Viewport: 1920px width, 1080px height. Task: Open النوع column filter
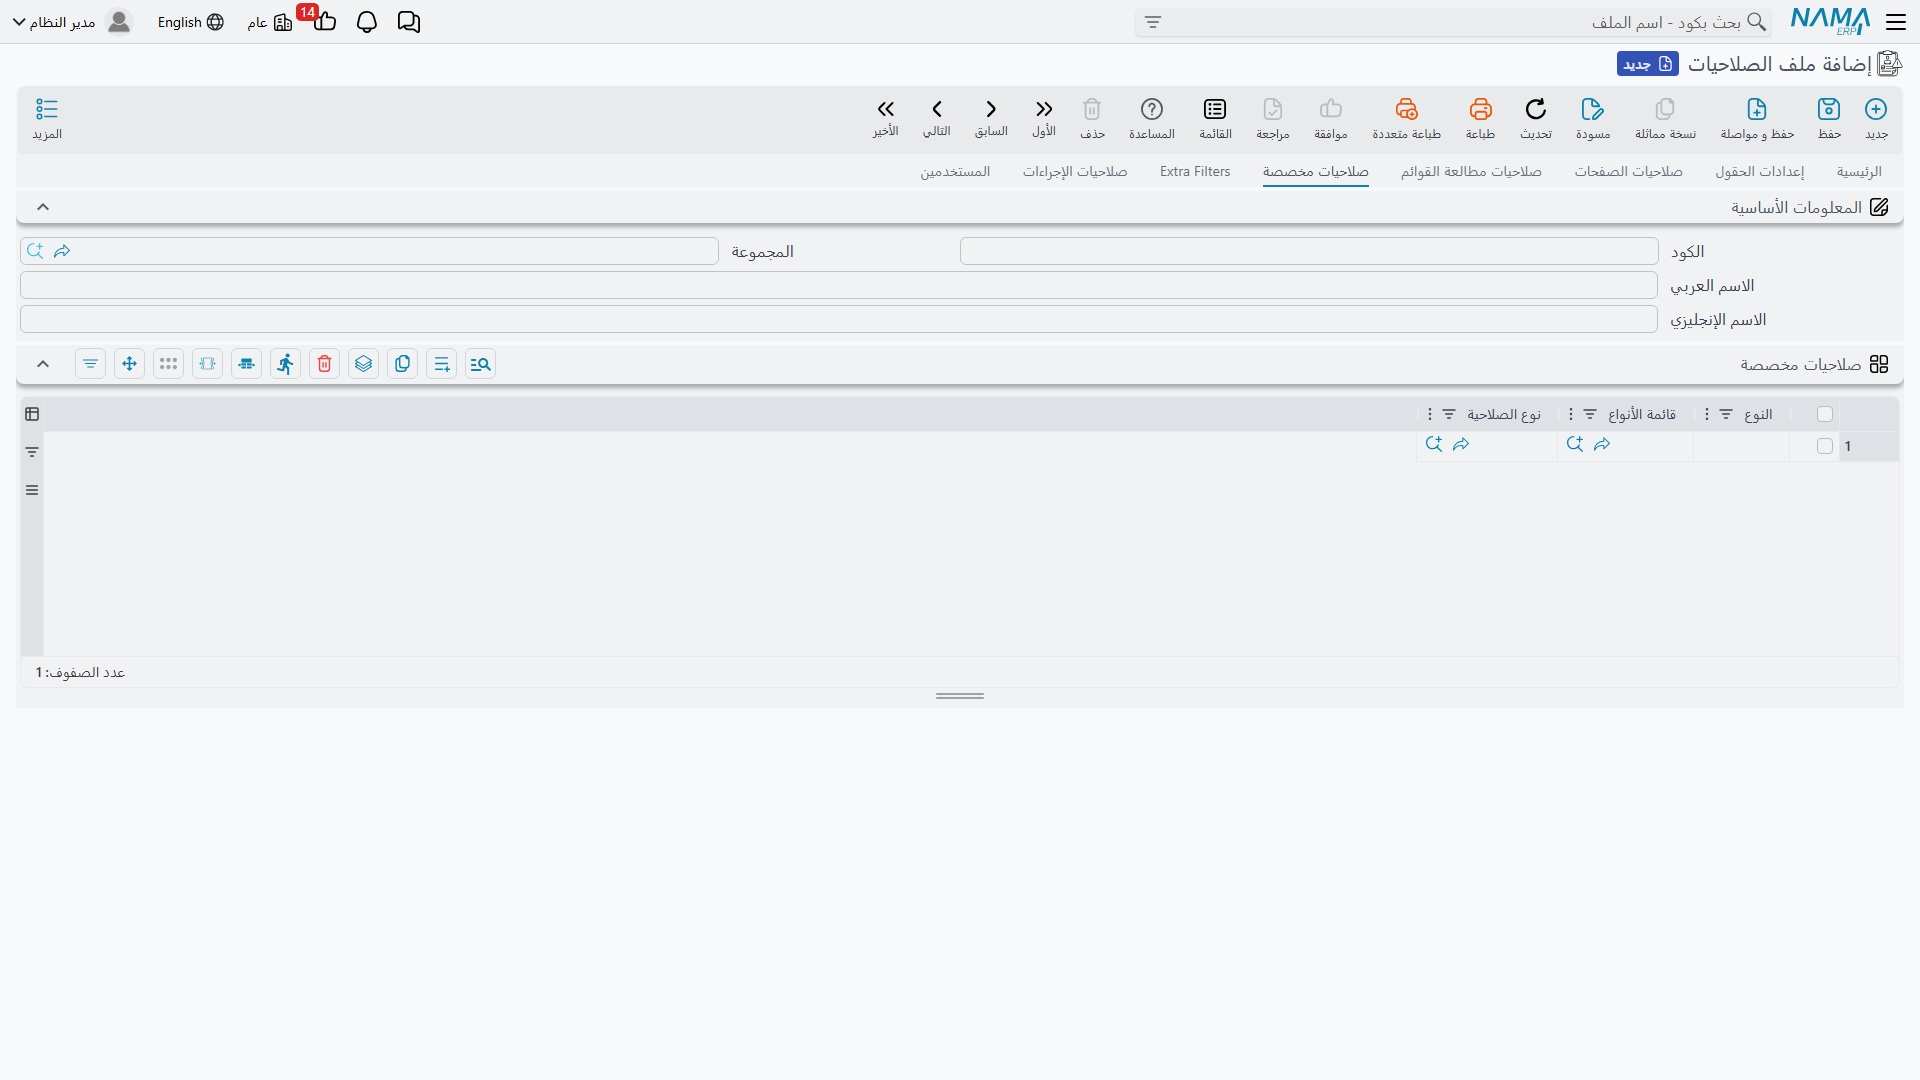(1726, 414)
